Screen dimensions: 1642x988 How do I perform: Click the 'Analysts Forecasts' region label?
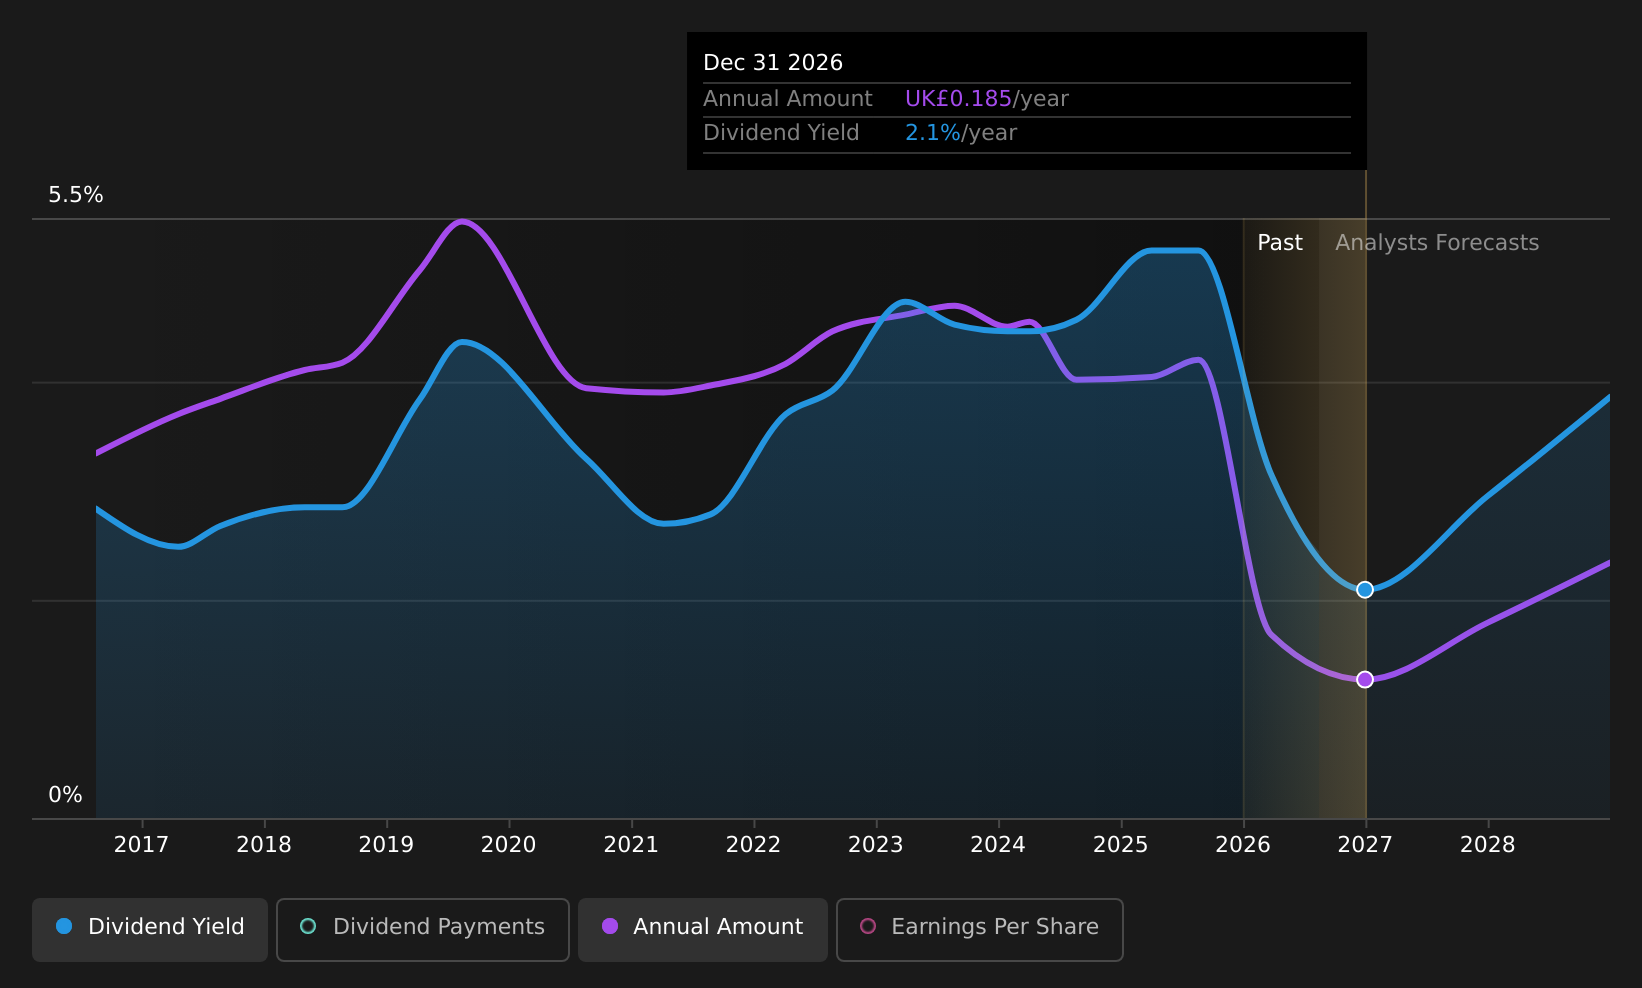pos(1437,243)
